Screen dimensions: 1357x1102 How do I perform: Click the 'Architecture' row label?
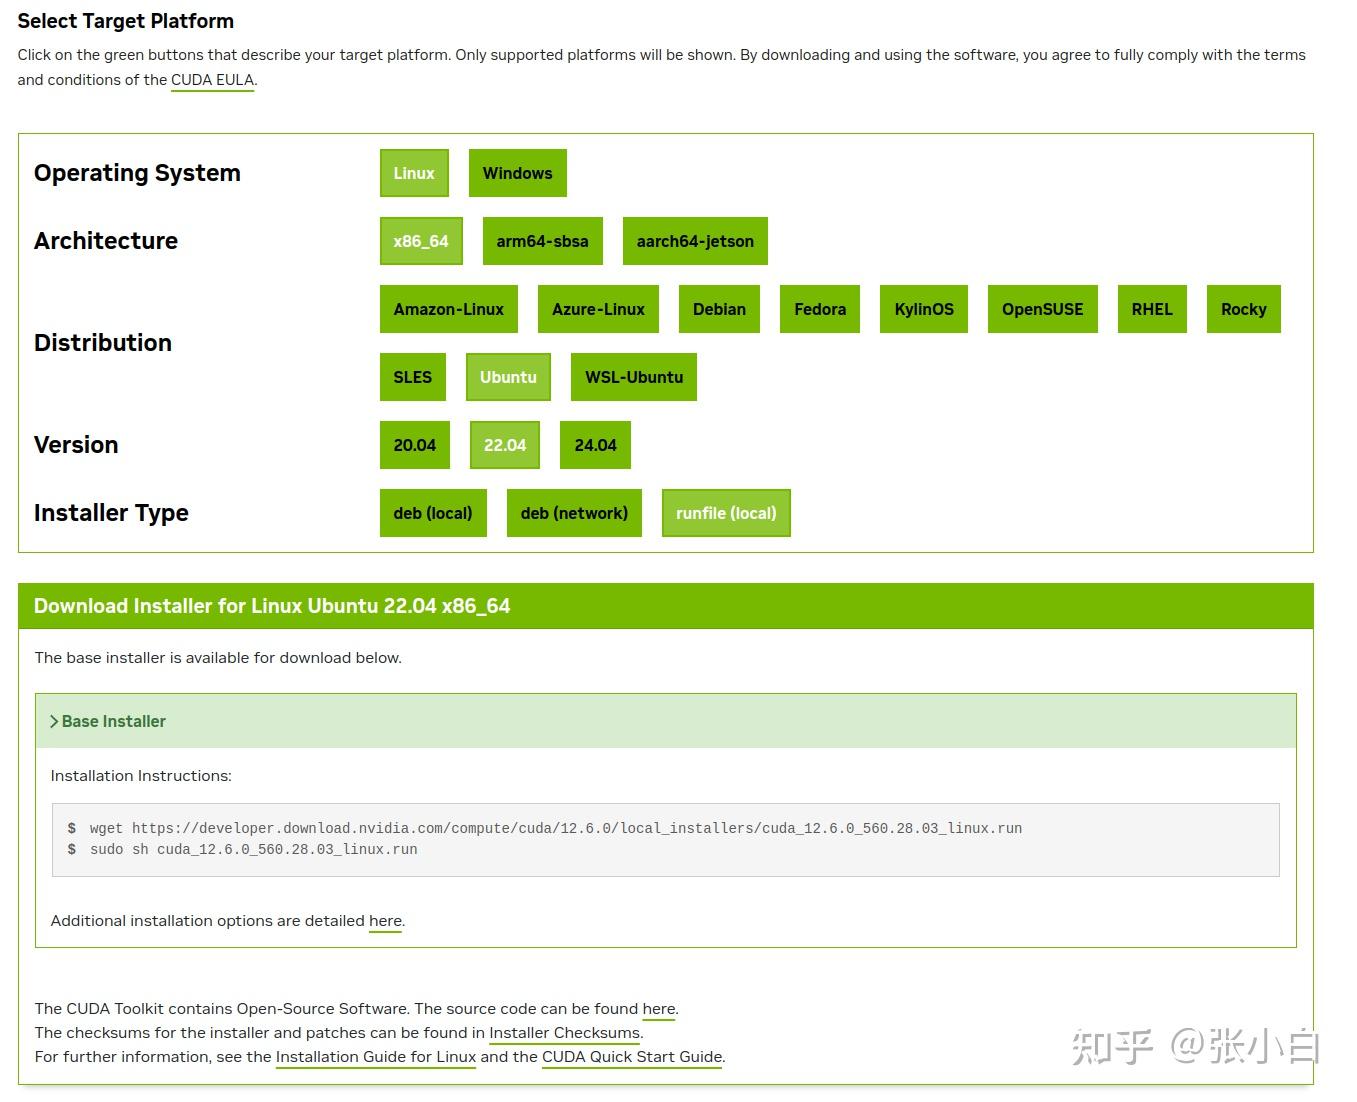click(106, 241)
